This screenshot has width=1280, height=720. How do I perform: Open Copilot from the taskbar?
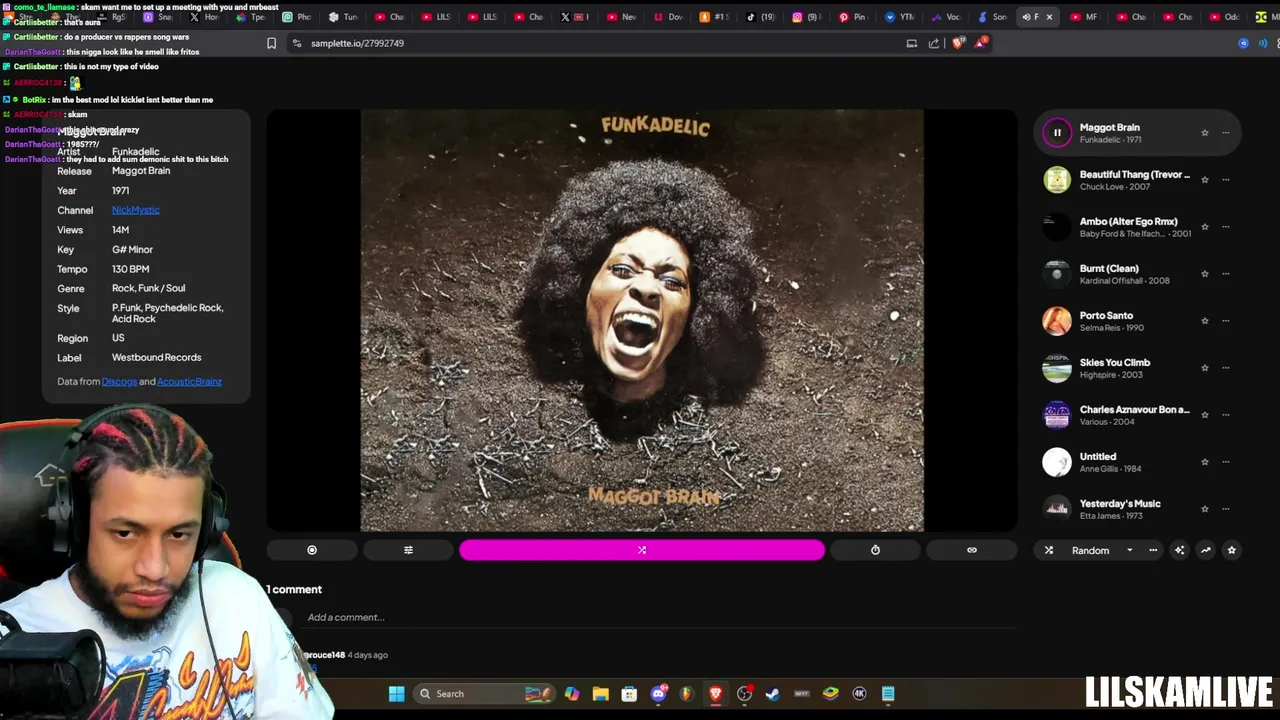click(x=571, y=694)
